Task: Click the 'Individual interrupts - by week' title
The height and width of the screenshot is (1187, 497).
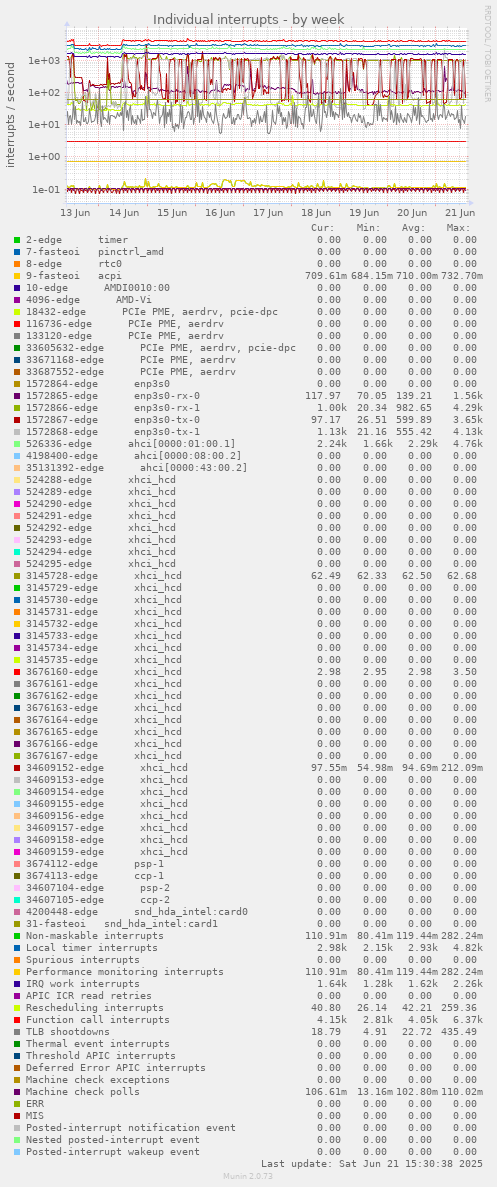Action: point(249,19)
